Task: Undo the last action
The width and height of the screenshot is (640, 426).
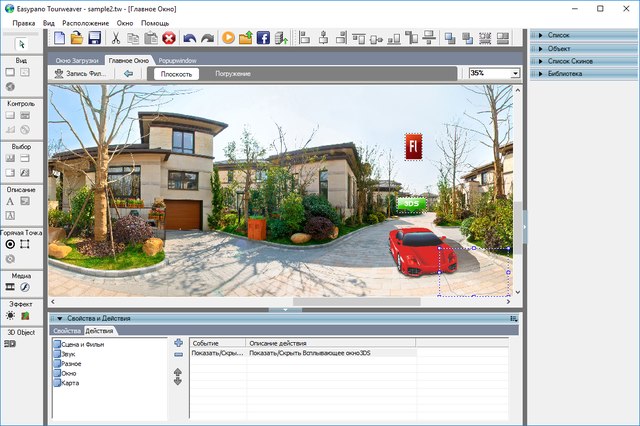Action: (190, 38)
